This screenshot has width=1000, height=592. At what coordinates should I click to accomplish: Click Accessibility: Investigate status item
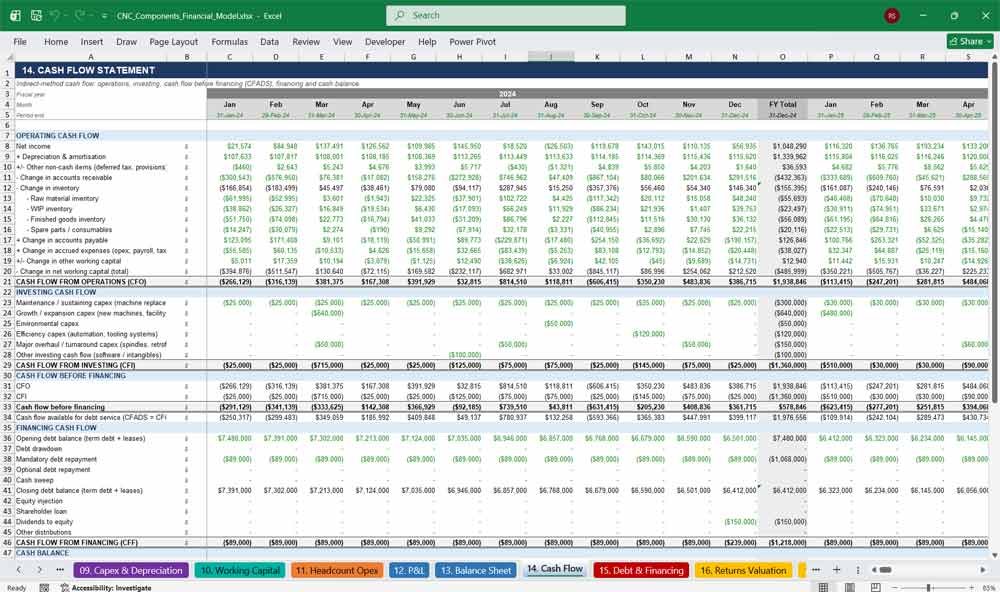106,588
